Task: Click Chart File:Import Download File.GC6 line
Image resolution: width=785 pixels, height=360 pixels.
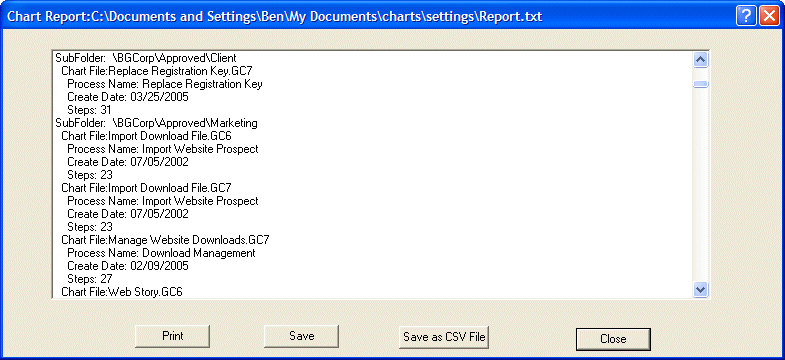Action: [x=146, y=136]
